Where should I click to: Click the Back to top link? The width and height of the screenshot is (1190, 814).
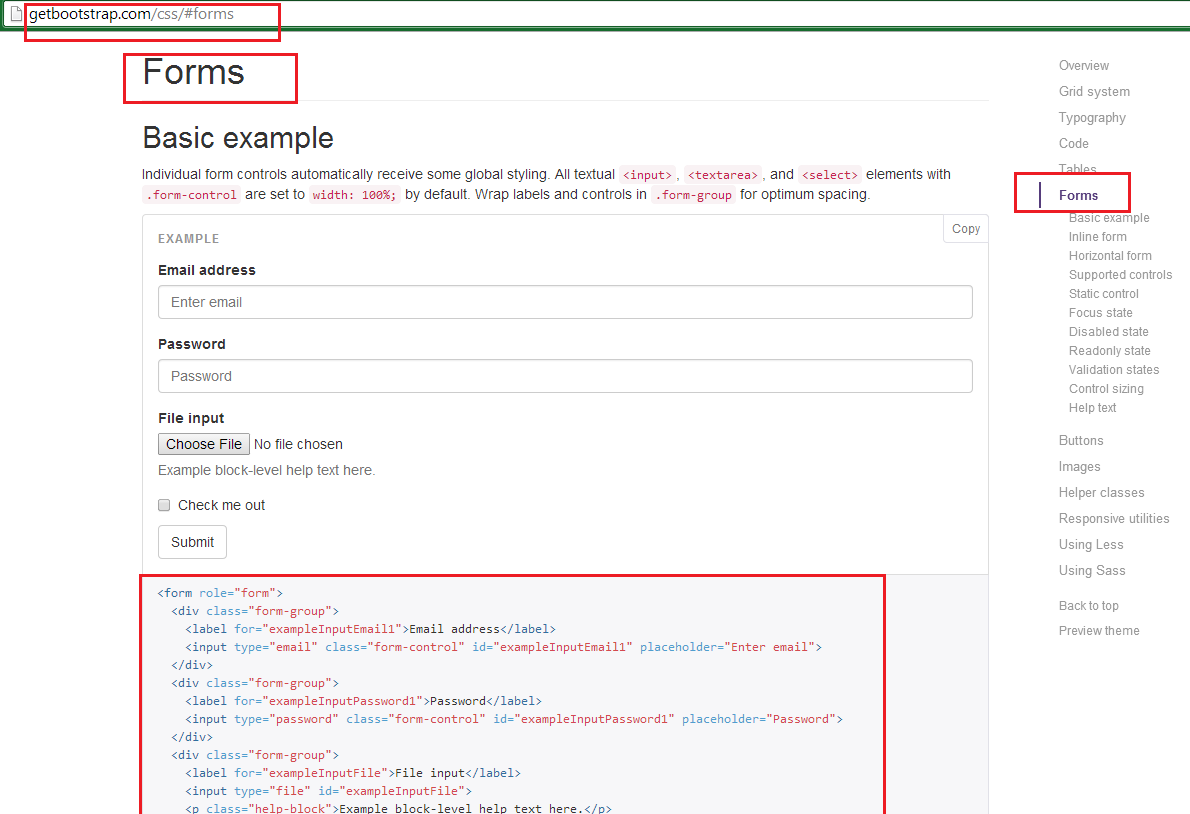pos(1088,606)
